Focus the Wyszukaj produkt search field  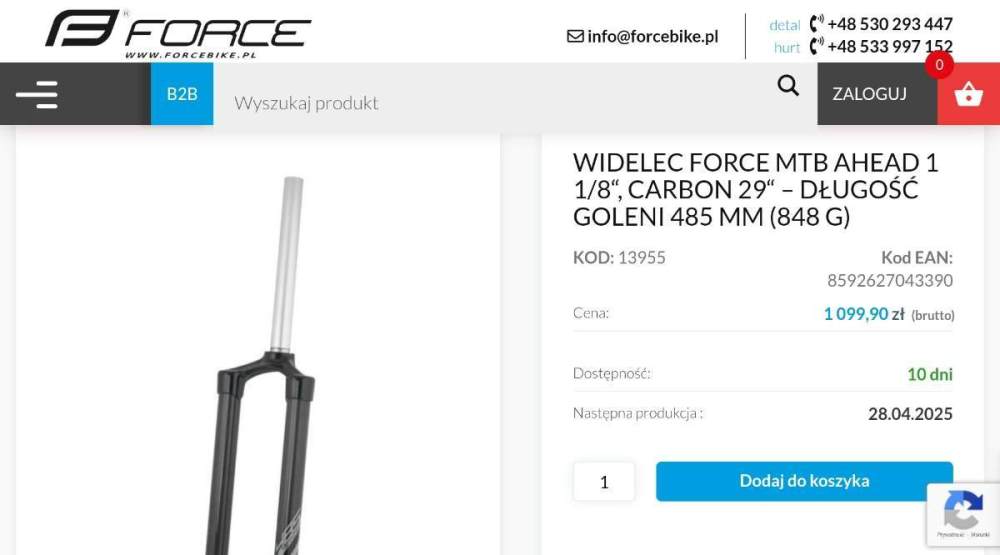[491, 102]
